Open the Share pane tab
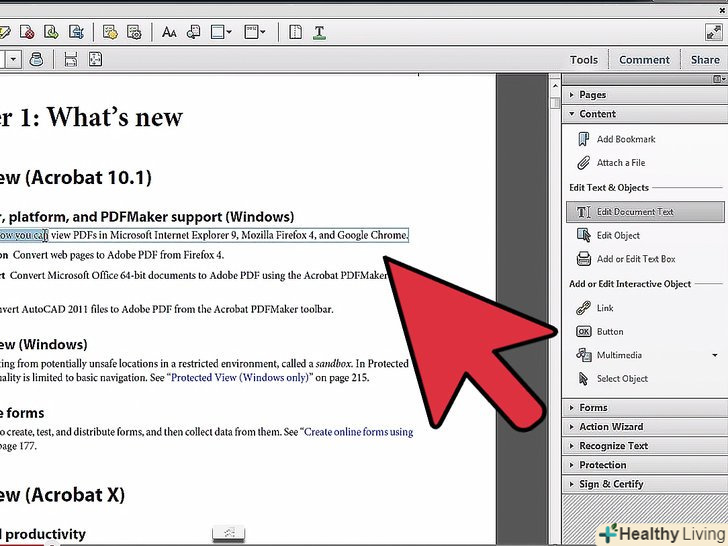Screen dimensions: 728x546 [705, 60]
